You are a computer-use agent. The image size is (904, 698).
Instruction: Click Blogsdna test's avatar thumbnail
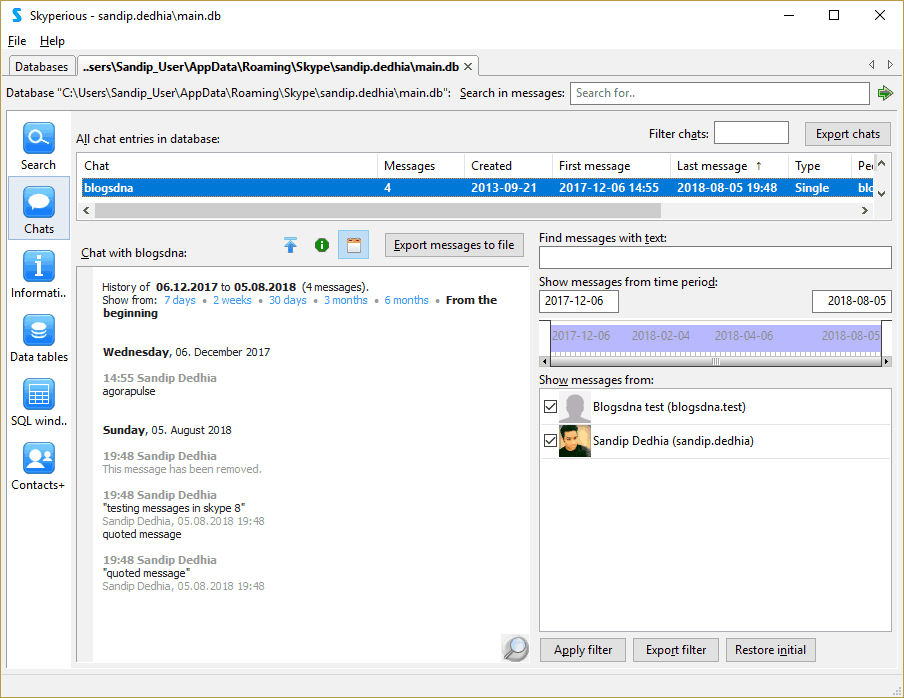tap(575, 407)
